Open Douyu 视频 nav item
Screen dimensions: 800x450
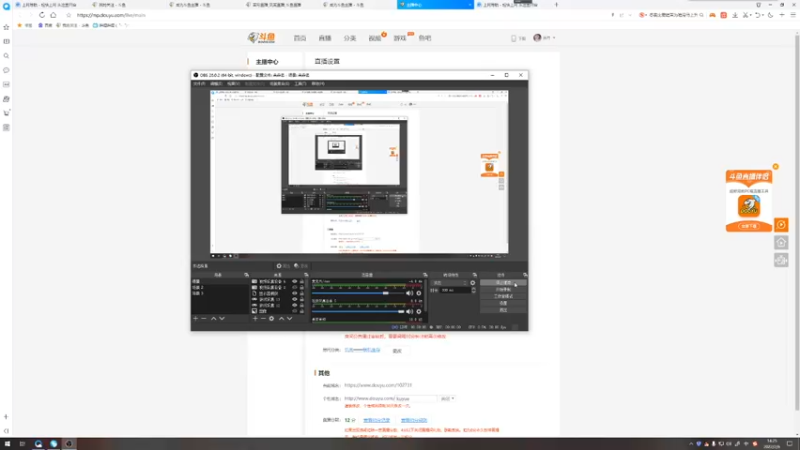[374, 38]
